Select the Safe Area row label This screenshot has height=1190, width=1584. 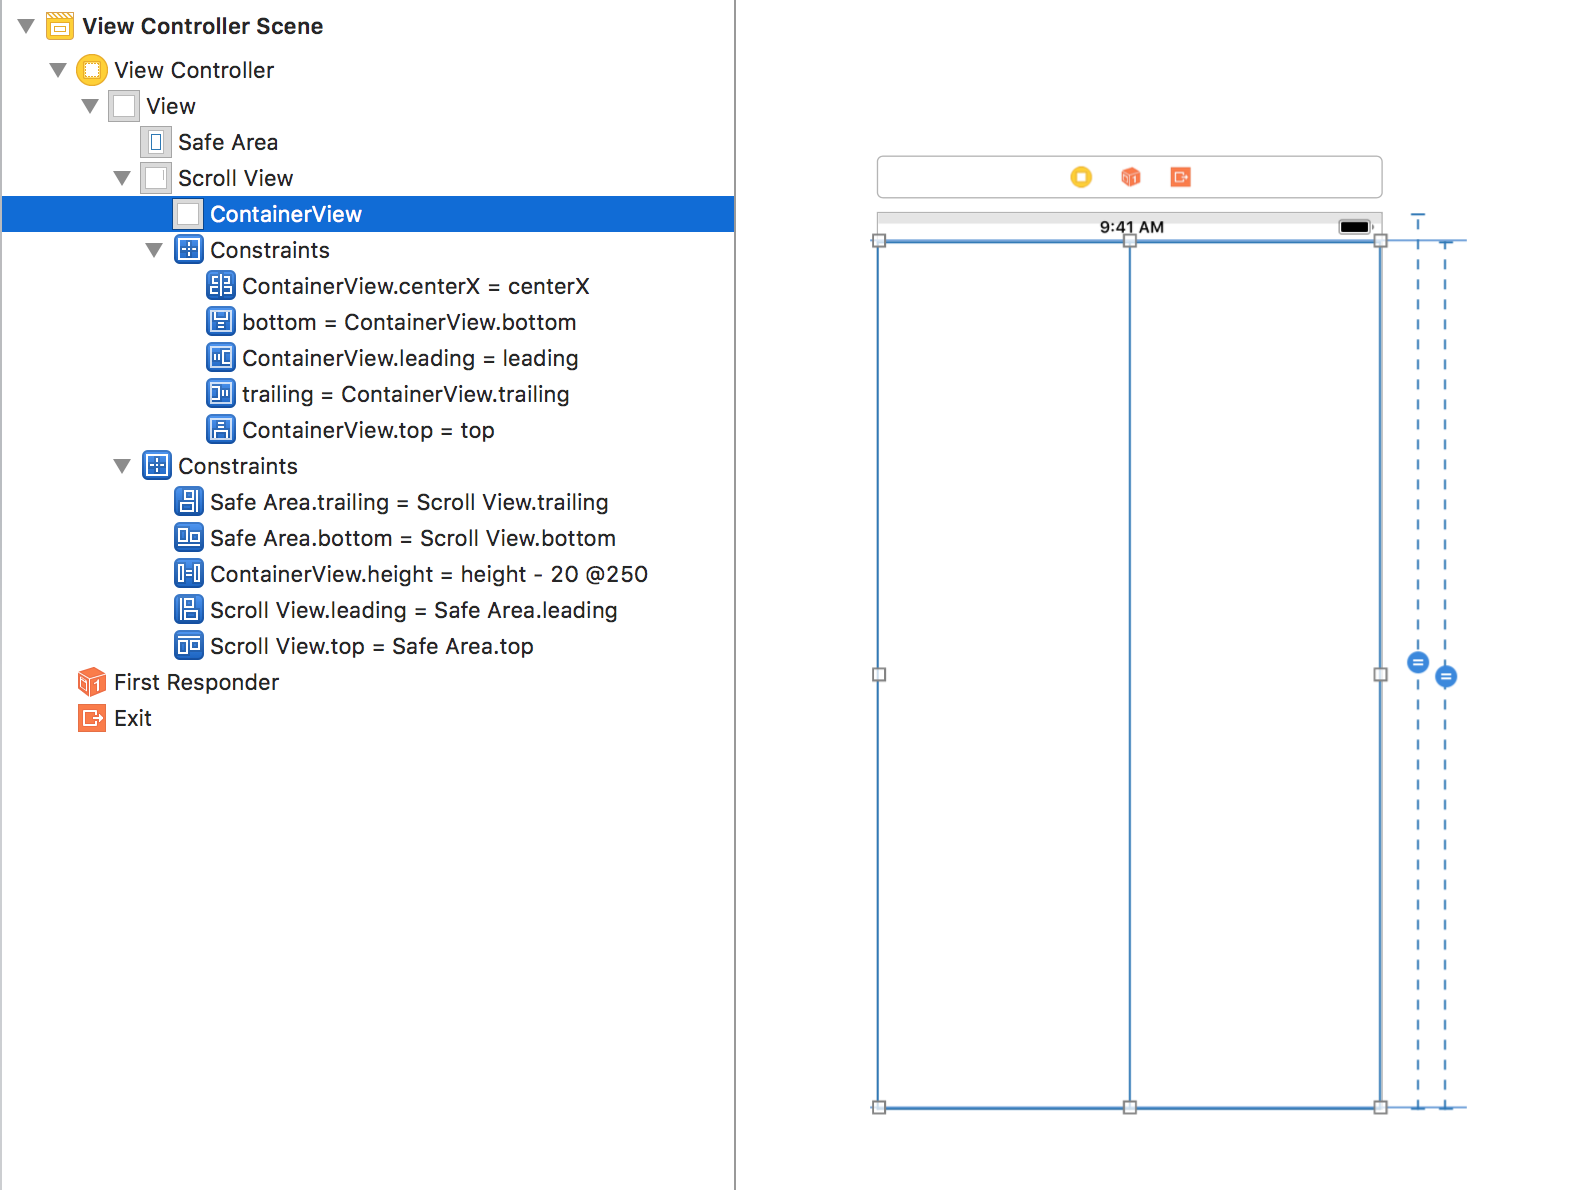pos(228,142)
